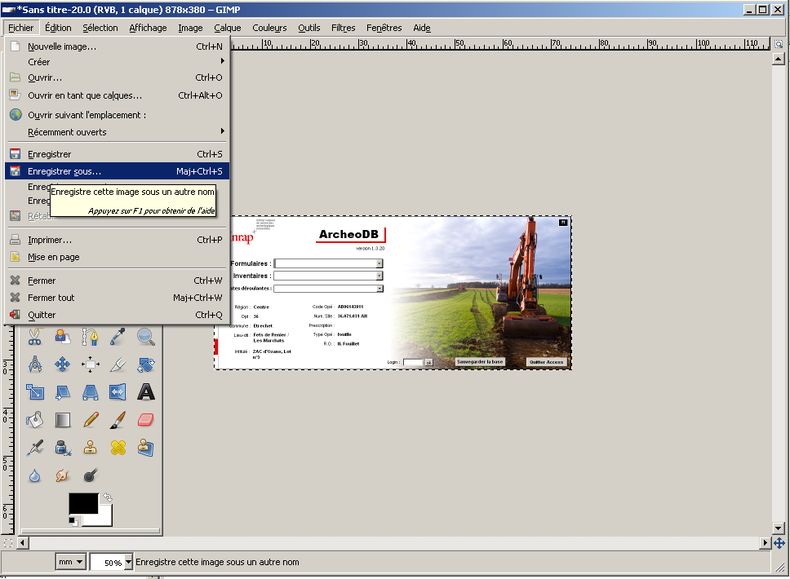
Task: Choose Ouvrir… menu entry
Action: (117, 78)
